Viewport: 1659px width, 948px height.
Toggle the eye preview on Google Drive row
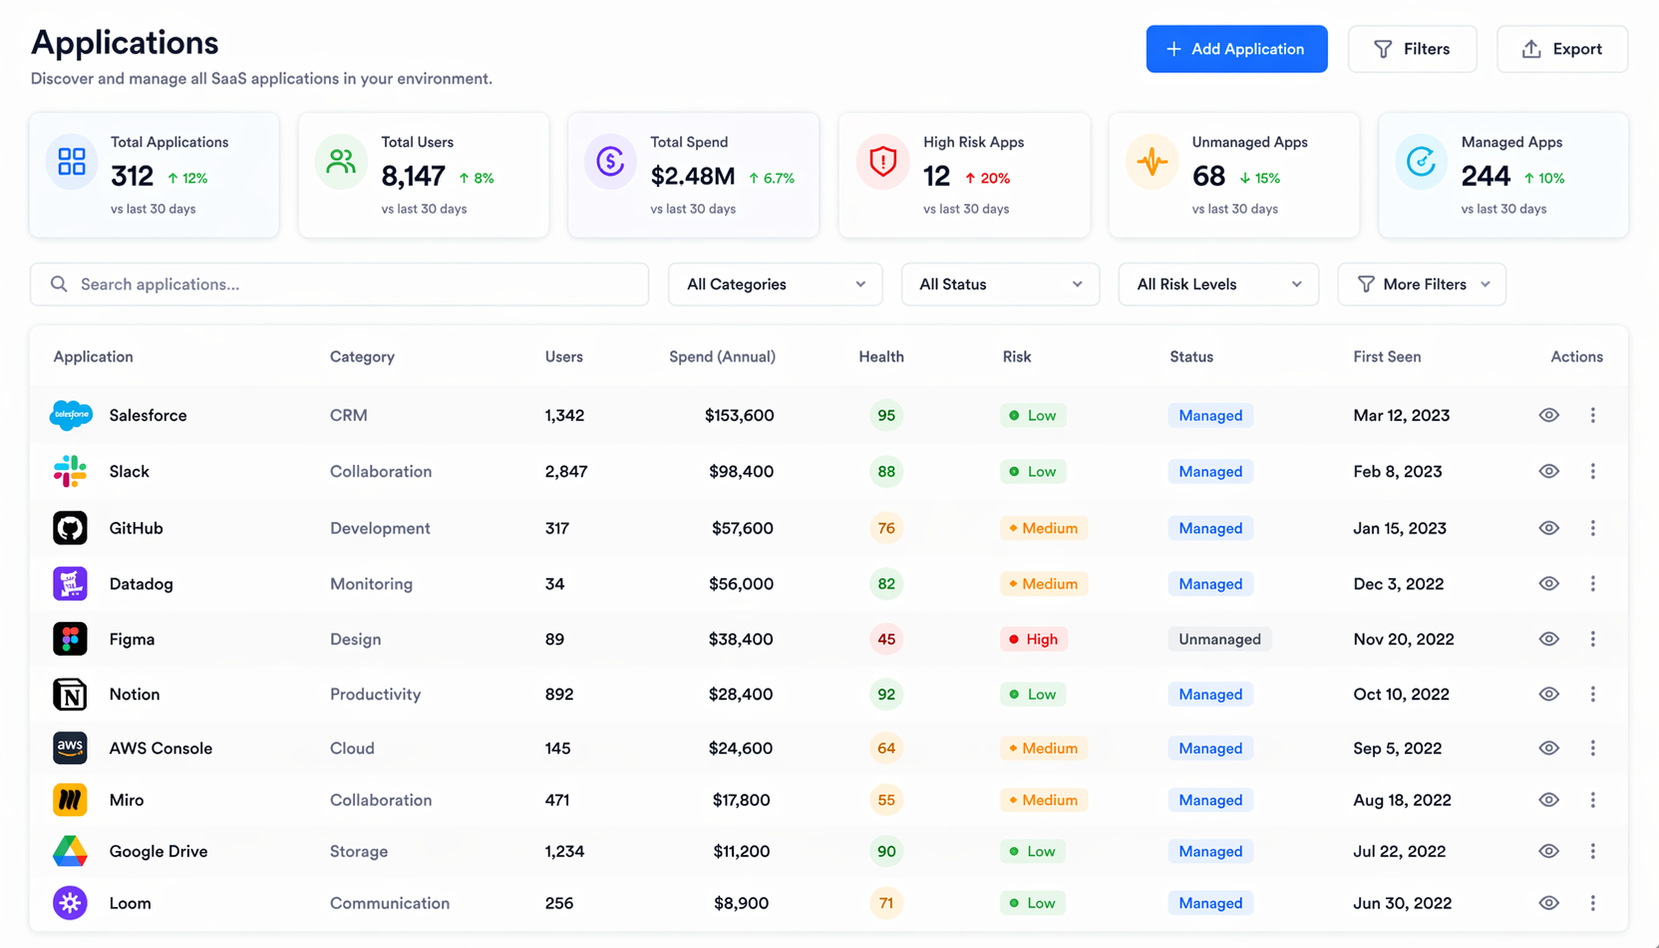click(x=1549, y=851)
